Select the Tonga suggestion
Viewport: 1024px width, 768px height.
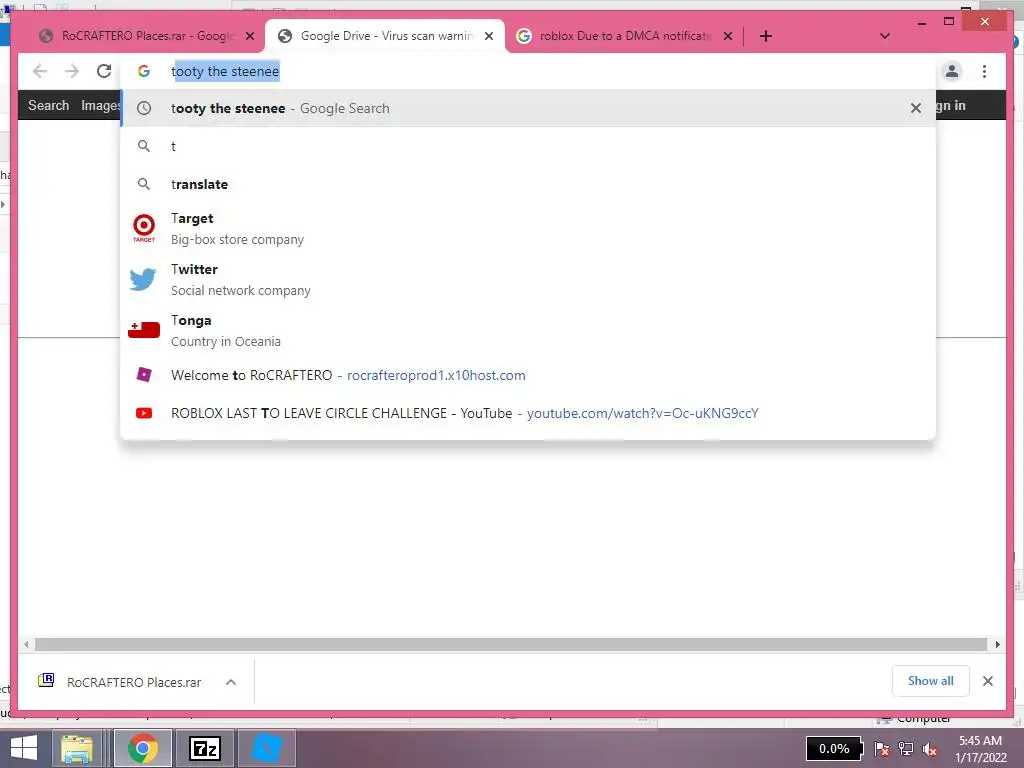(x=528, y=330)
